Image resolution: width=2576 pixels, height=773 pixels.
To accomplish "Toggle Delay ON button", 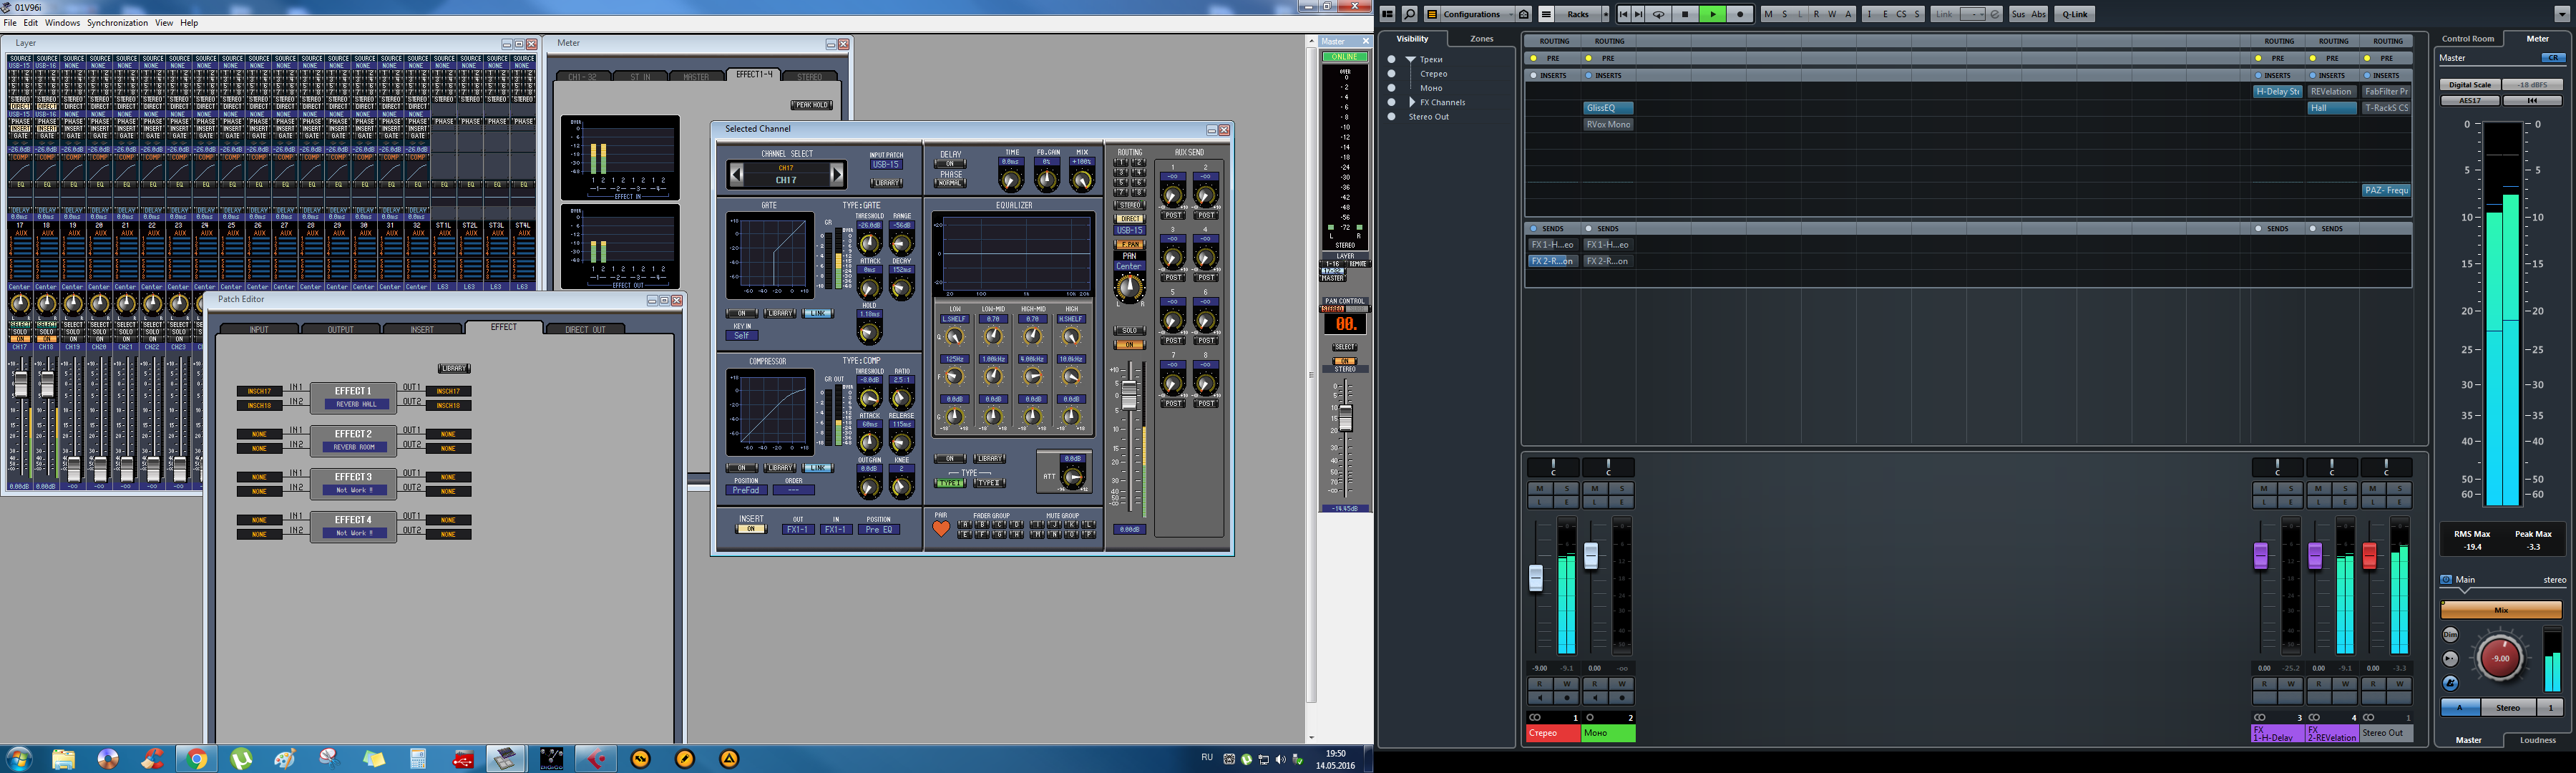I will (x=950, y=164).
